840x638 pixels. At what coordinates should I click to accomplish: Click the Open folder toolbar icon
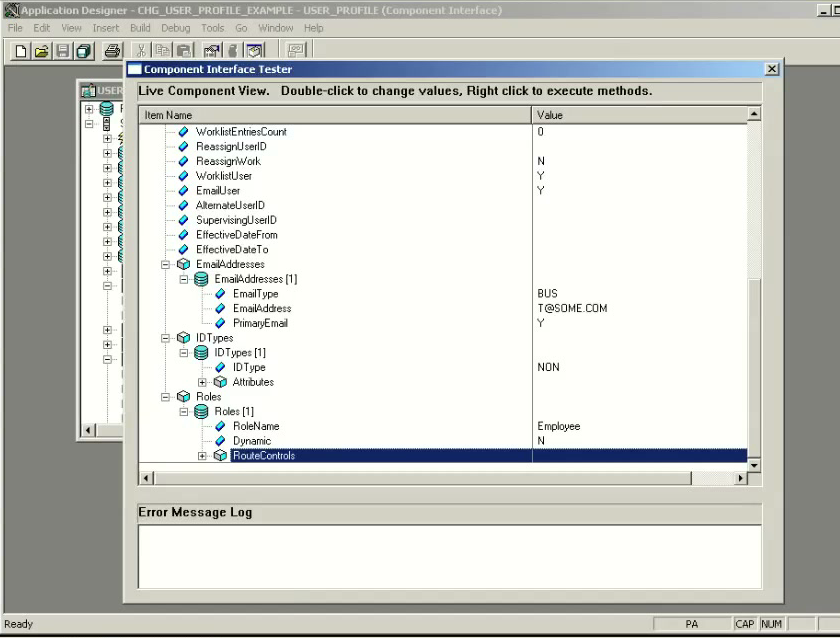click(42, 51)
